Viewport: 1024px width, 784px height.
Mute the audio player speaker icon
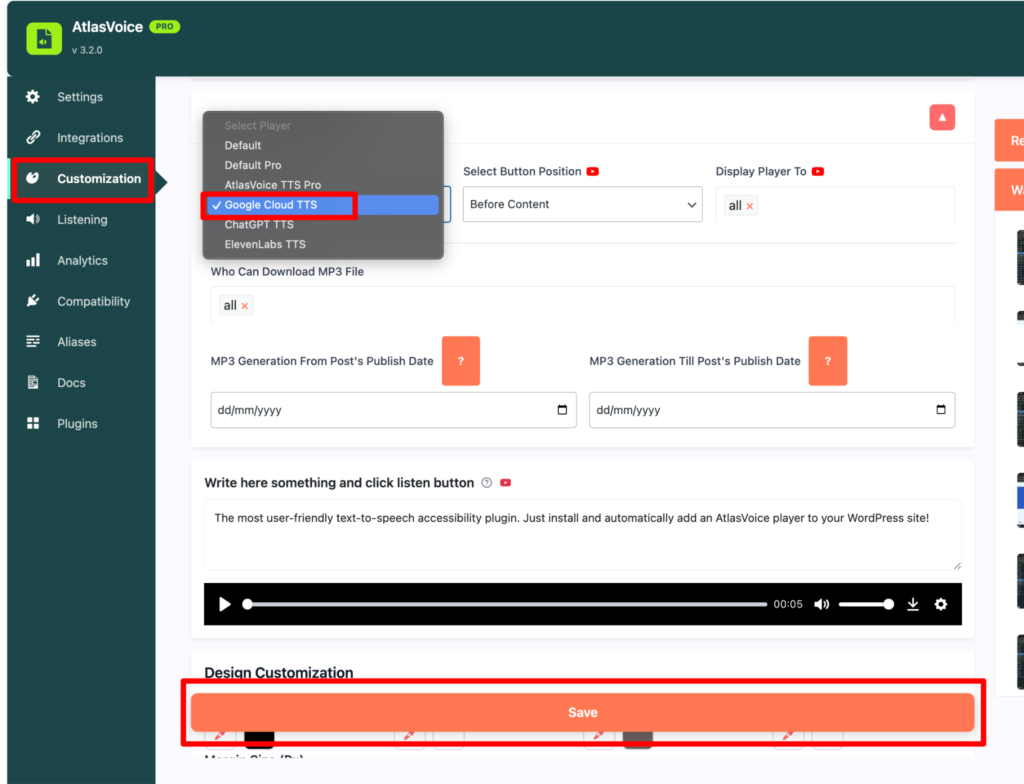click(x=822, y=604)
